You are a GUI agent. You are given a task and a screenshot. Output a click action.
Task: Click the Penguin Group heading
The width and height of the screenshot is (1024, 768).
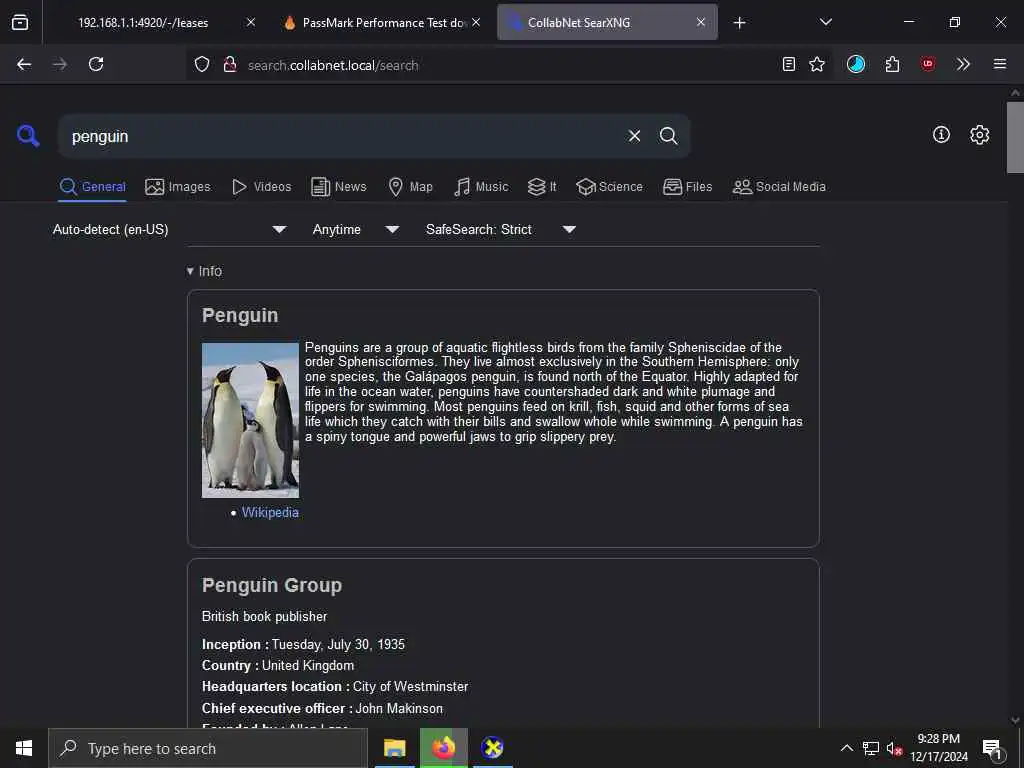point(272,585)
